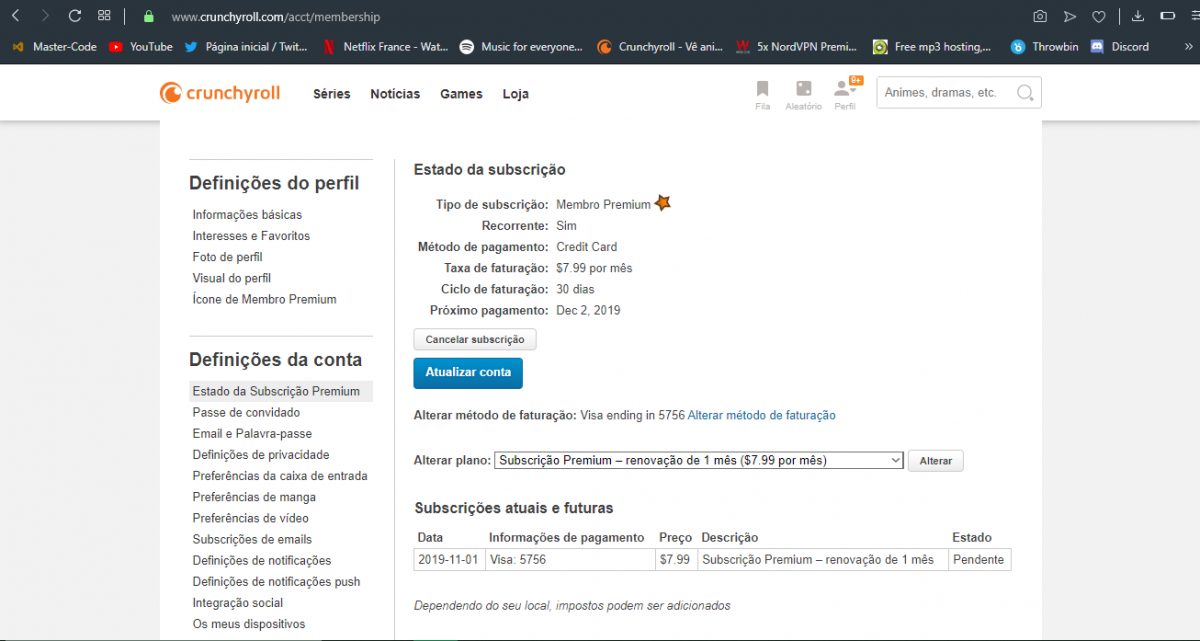Type in the Animes, dramas search field
Screen dimensions: 1200x641
click(945, 93)
